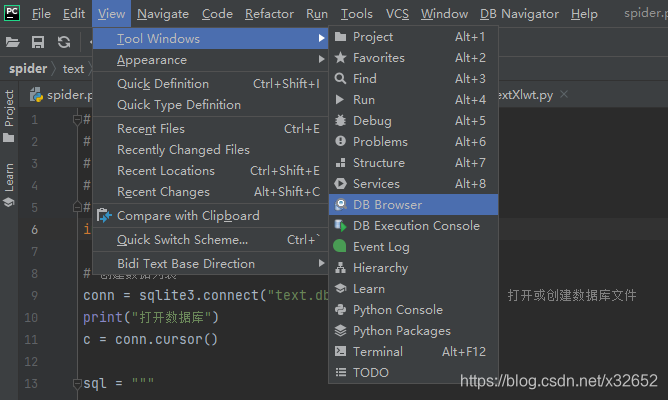
Task: Open the DB Navigator menu
Action: coord(519,14)
